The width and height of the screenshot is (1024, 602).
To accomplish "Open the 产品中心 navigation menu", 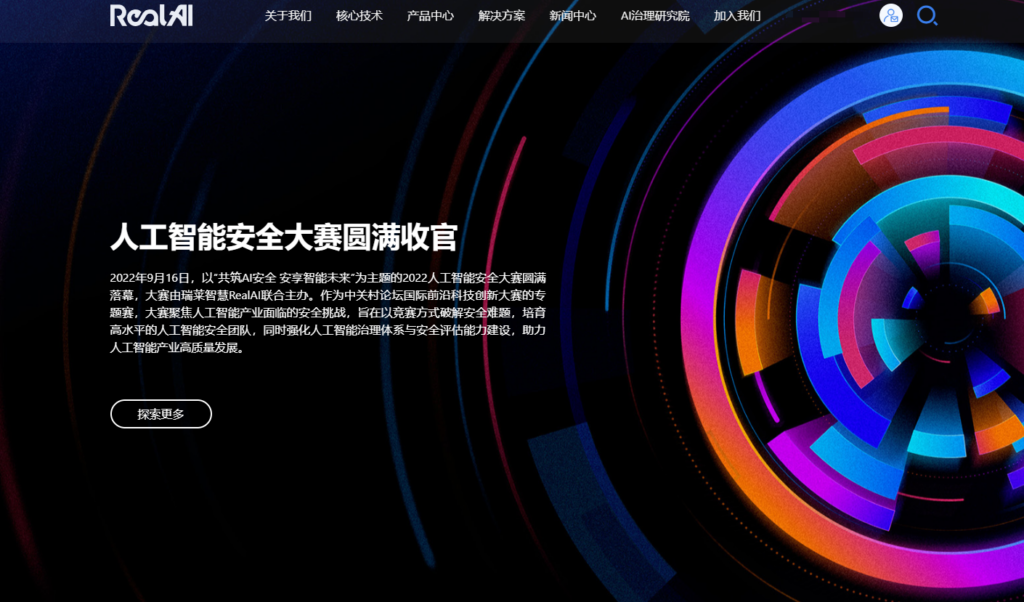I will click(430, 16).
